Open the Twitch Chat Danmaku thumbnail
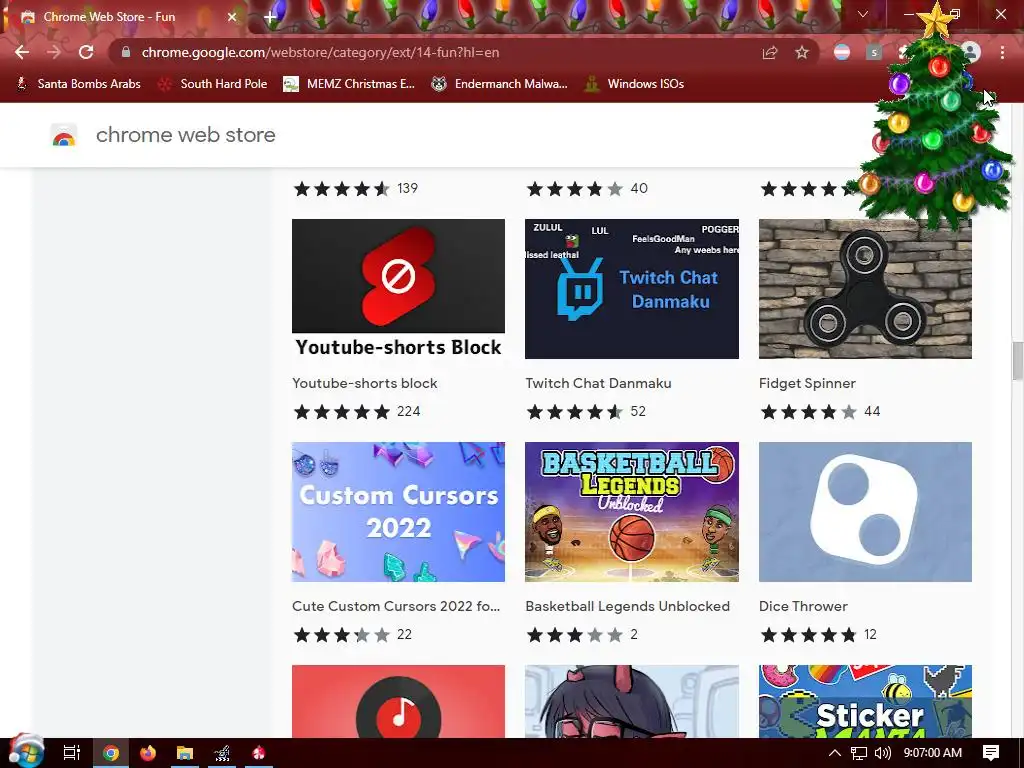This screenshot has height=768, width=1024. (632, 289)
